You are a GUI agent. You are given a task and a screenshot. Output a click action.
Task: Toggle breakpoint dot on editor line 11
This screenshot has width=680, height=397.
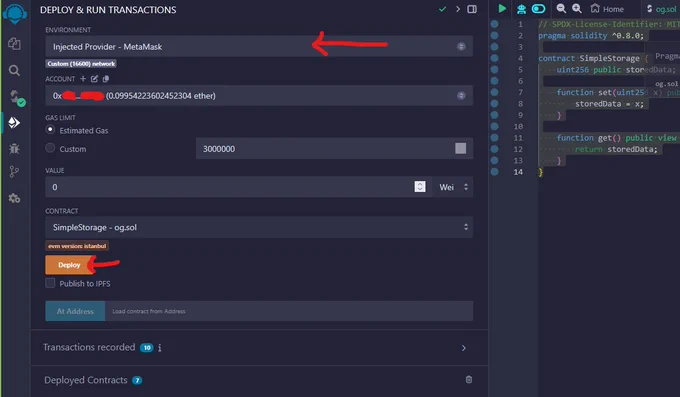494,138
